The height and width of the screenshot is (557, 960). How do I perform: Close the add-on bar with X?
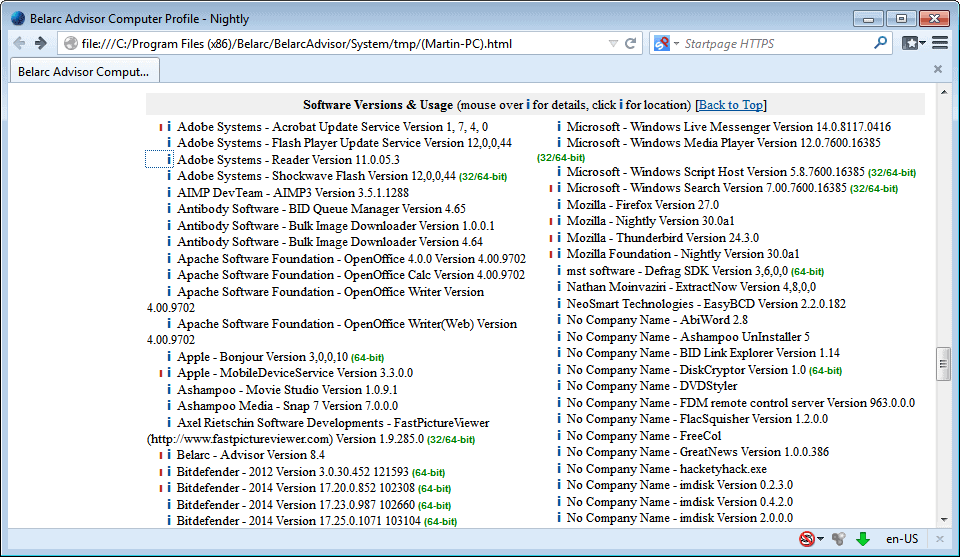pyautogui.click(x=940, y=539)
